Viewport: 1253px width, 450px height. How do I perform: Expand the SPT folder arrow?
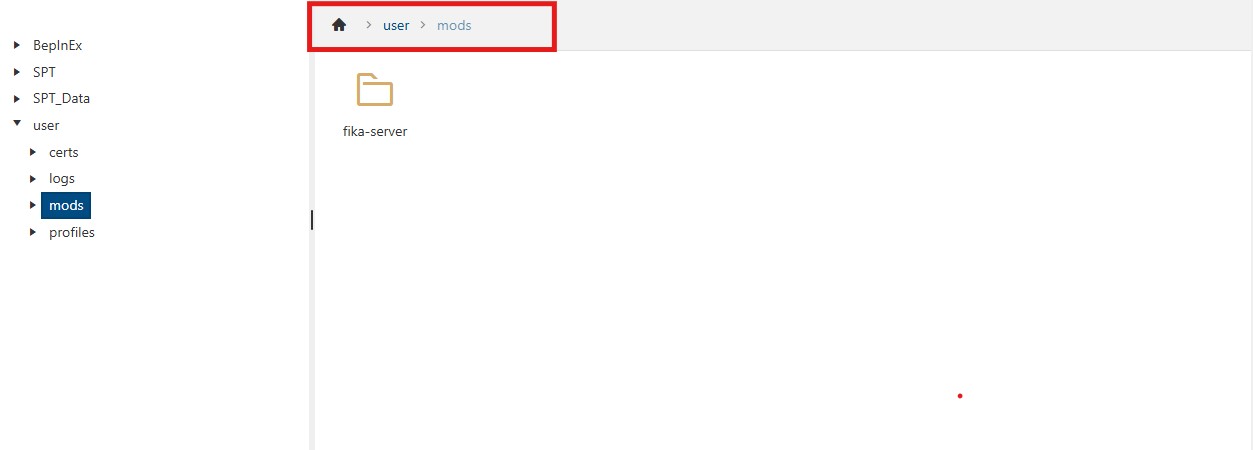(x=17, y=72)
